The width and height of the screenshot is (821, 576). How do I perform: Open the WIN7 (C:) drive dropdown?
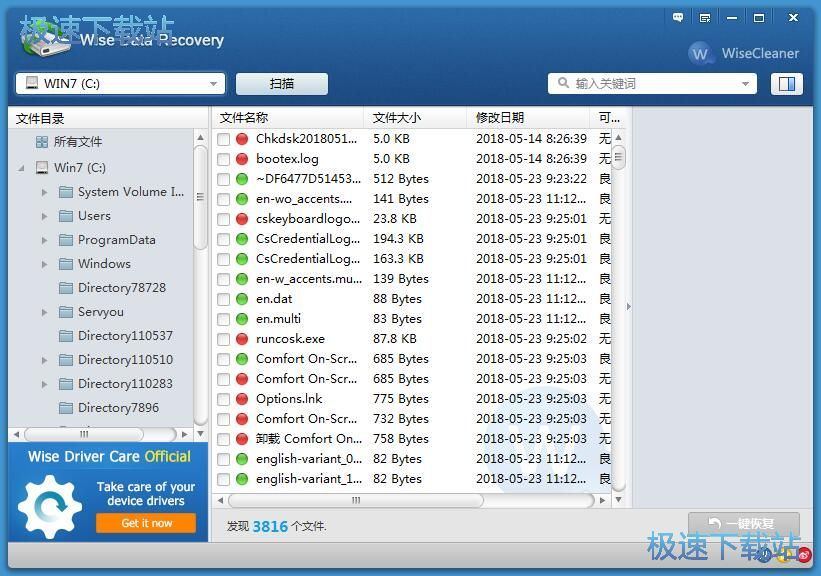213,84
